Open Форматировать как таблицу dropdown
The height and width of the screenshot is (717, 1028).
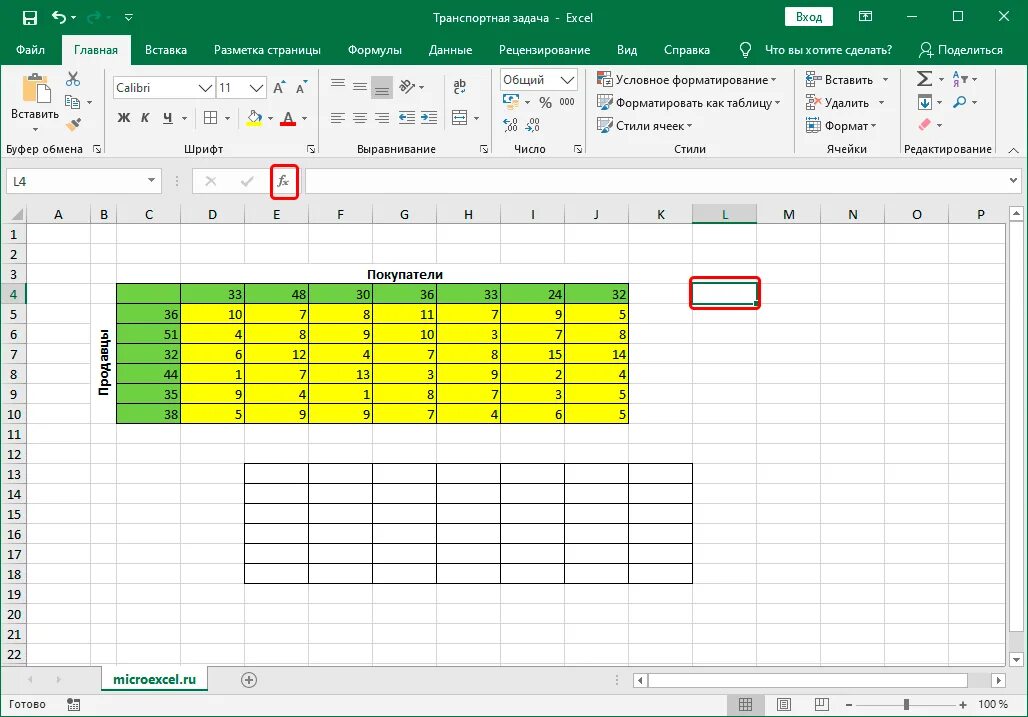tap(688, 103)
